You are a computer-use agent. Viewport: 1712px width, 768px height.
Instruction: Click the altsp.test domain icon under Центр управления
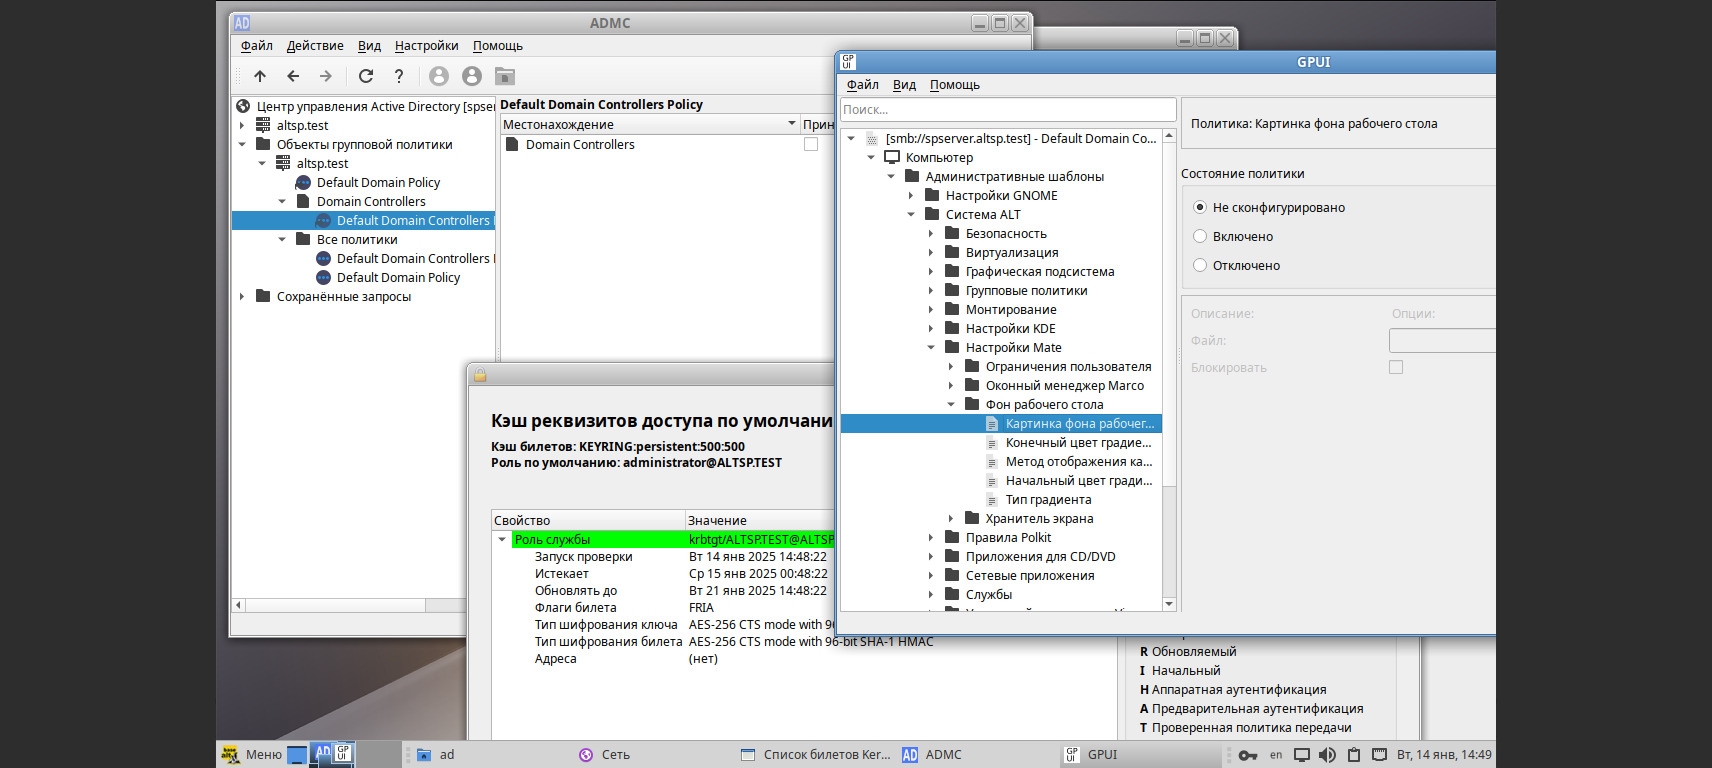pos(263,125)
